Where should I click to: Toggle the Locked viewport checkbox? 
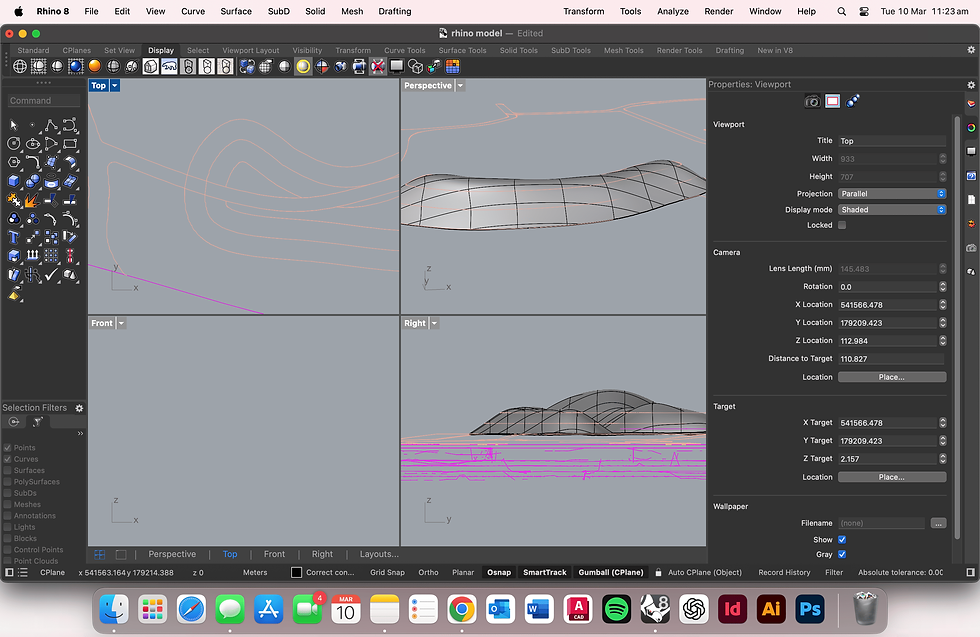[842, 225]
